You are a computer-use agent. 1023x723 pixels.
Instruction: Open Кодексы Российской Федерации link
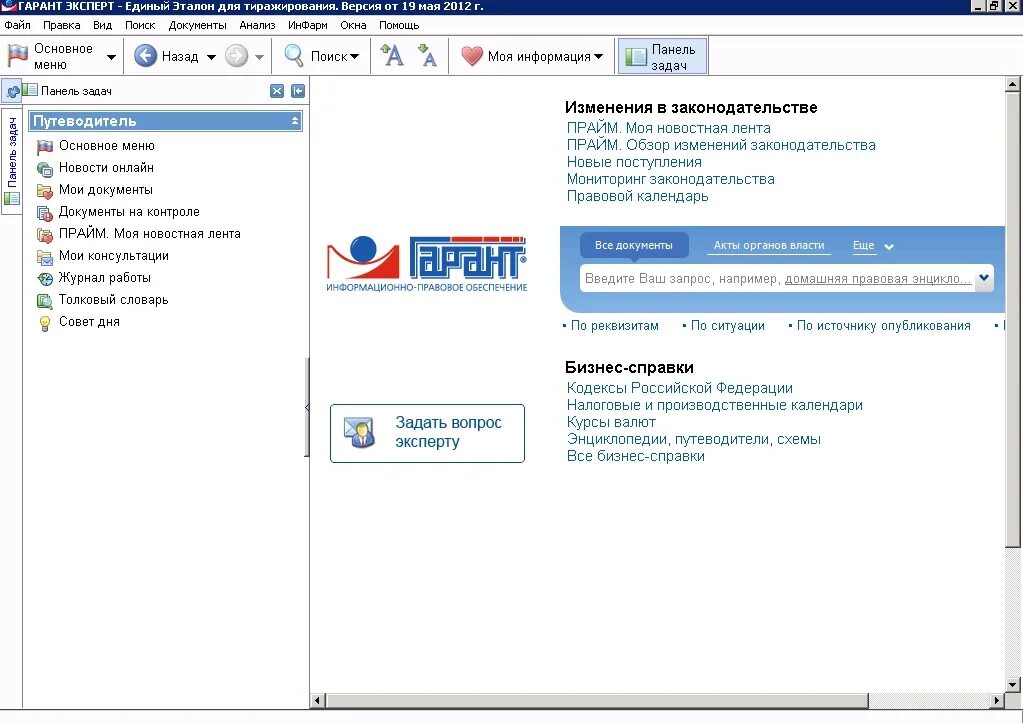pyautogui.click(x=680, y=388)
